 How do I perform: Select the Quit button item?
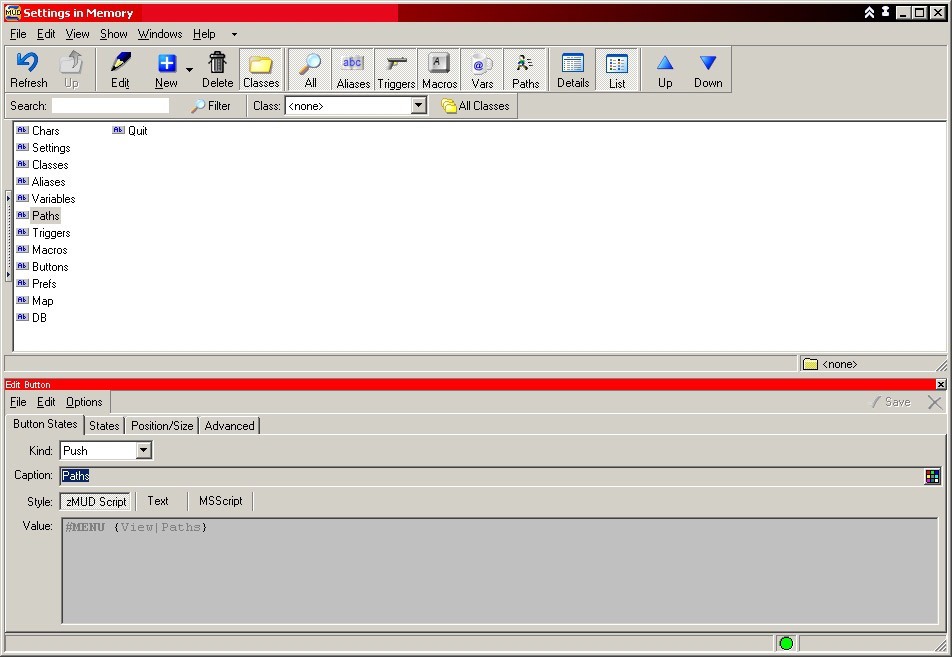tap(130, 131)
